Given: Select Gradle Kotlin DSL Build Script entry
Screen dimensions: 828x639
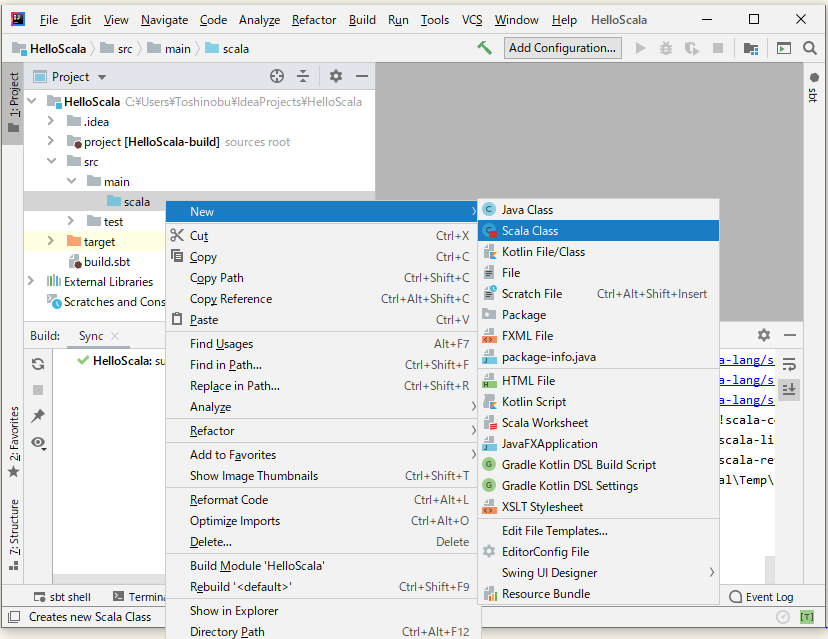Looking at the screenshot, I should (598, 465).
